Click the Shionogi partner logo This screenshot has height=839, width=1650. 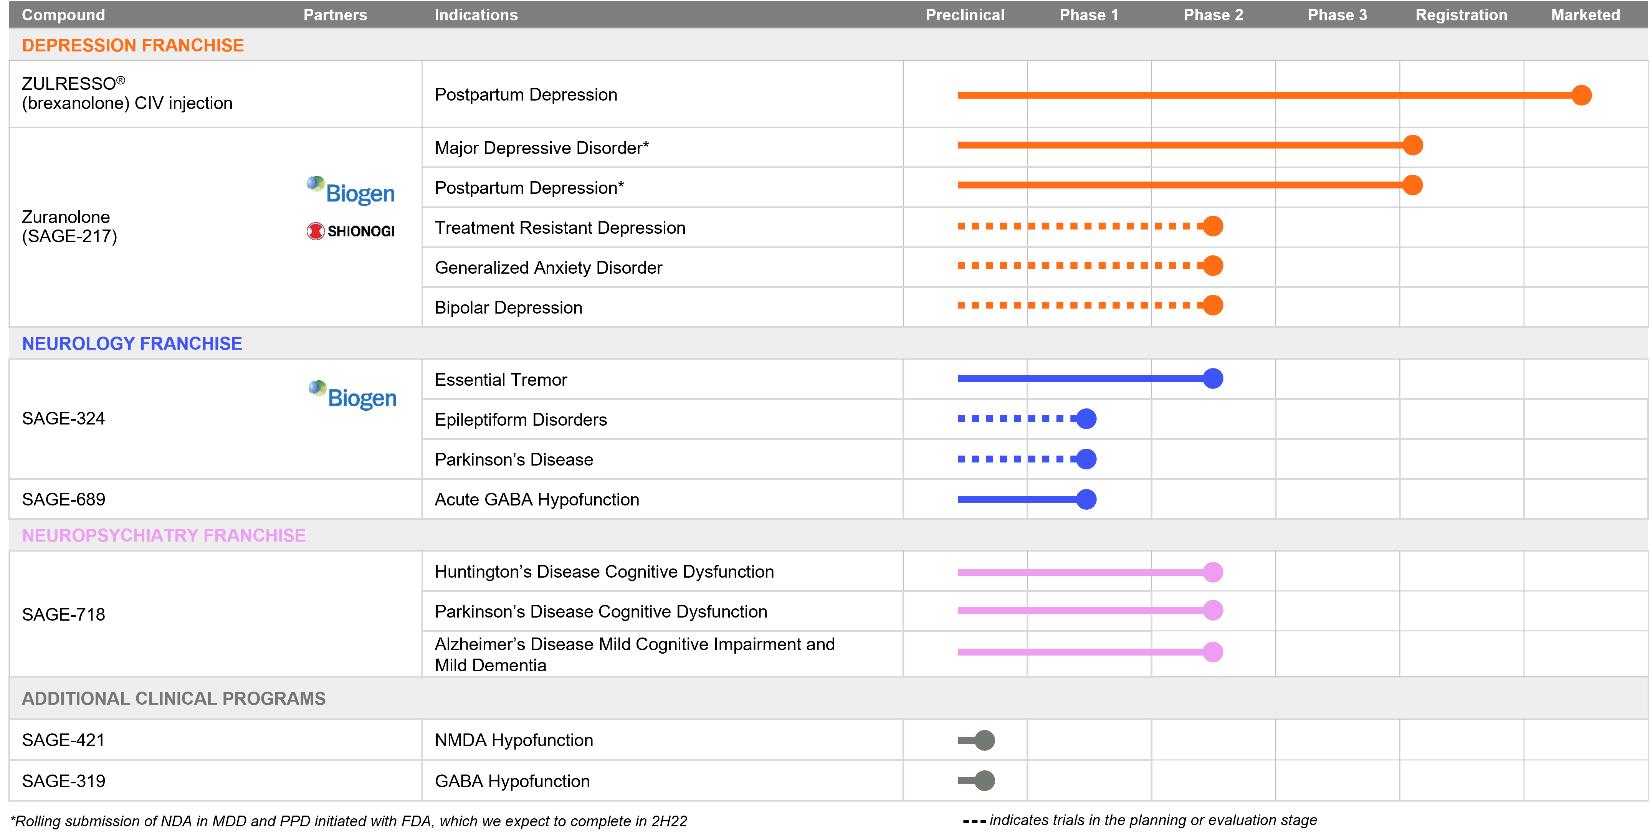point(350,231)
